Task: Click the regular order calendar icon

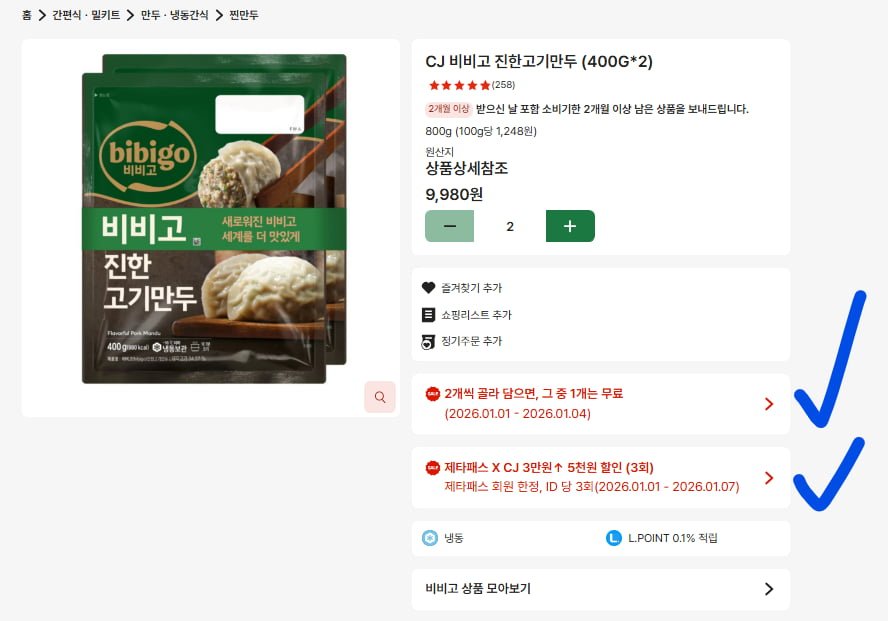Action: (x=429, y=341)
